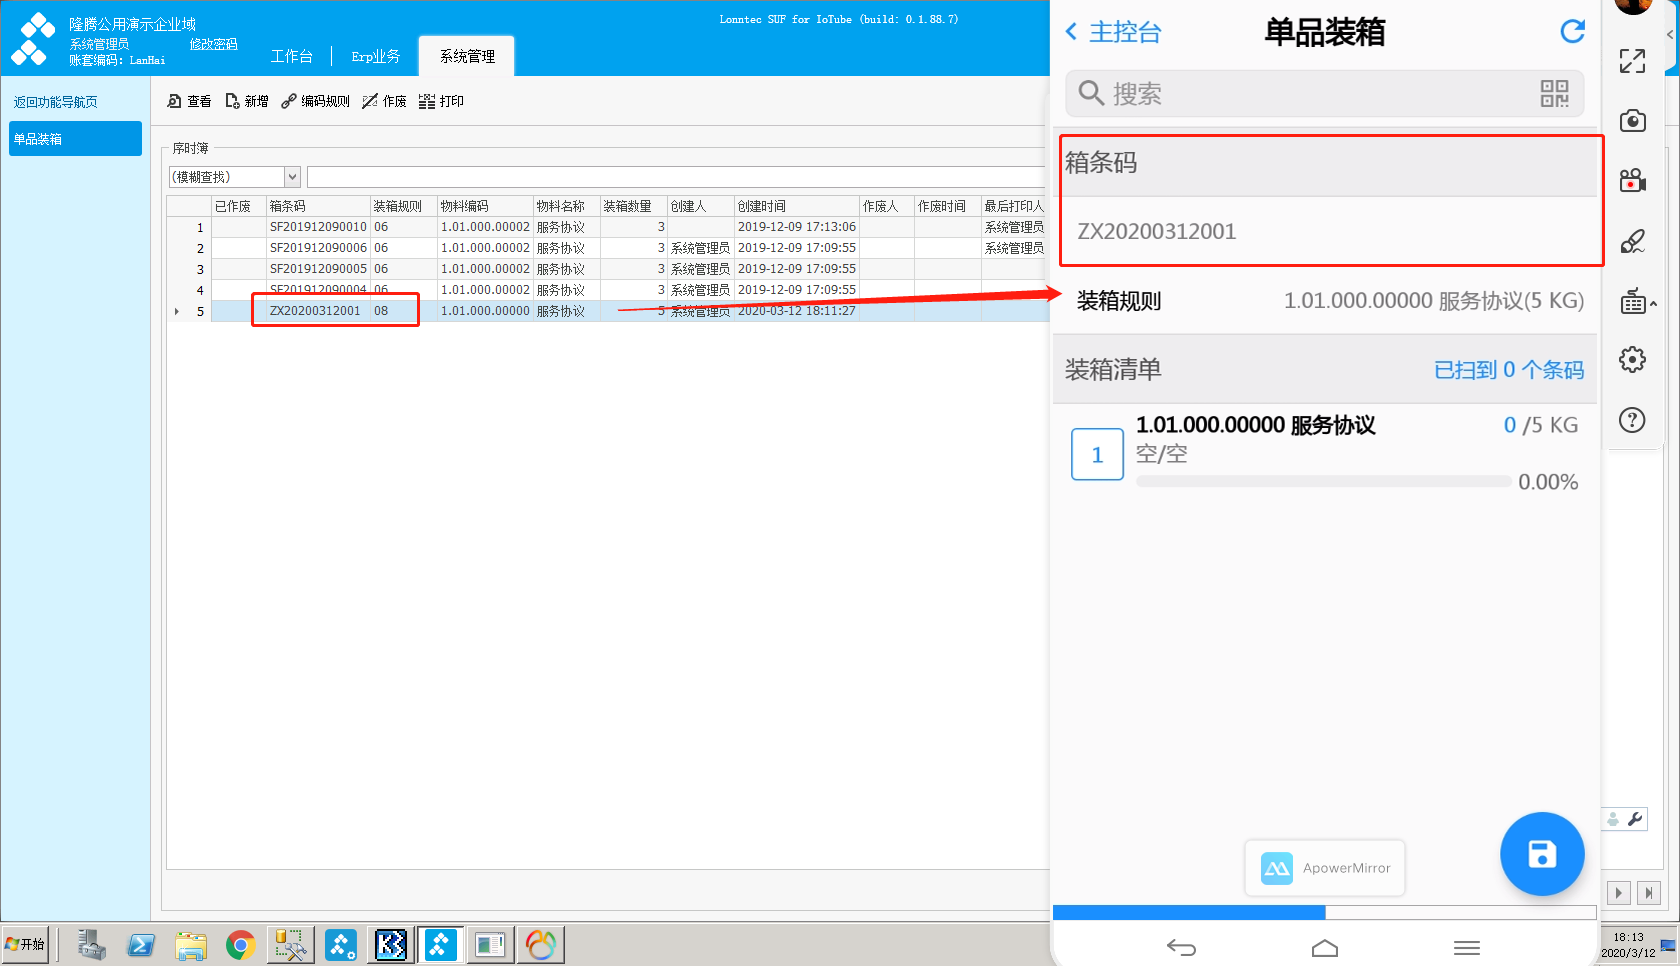Screen dimensions: 1680x966
Task: Refresh the 单品装箱 mobile page
Action: click(x=1572, y=32)
